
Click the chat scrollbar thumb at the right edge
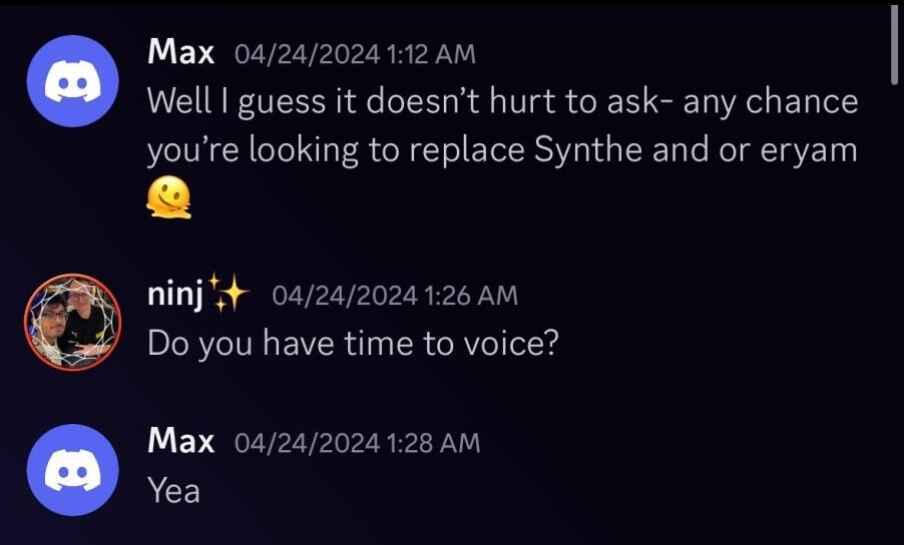[894, 44]
